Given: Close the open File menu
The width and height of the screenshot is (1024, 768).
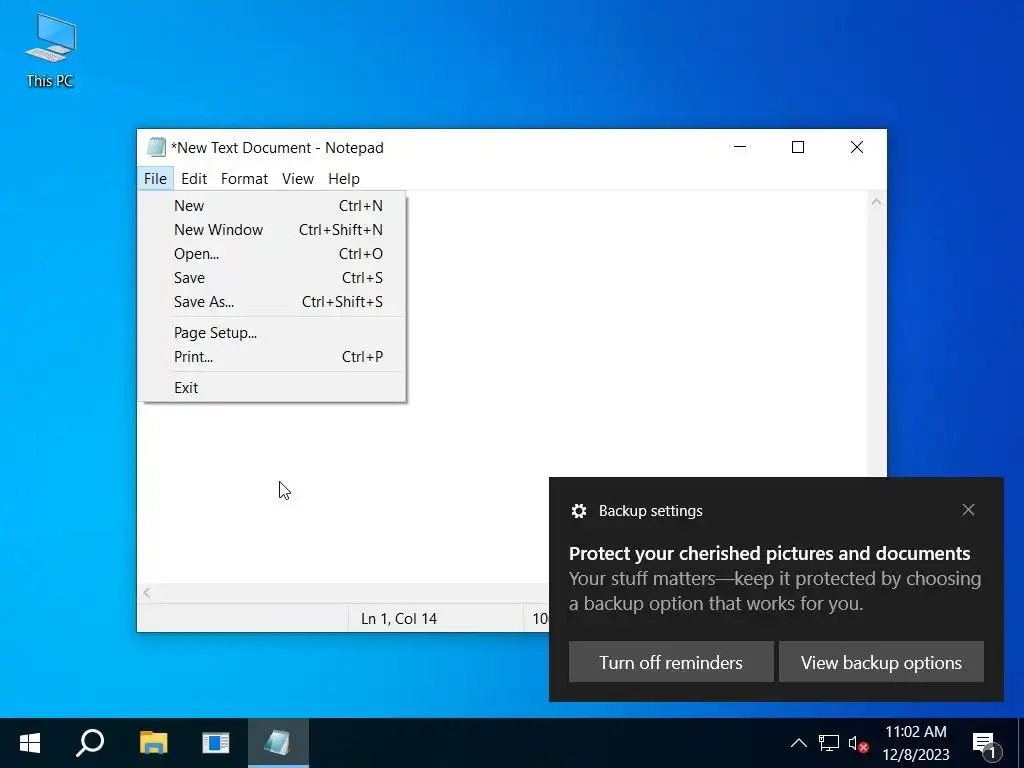Looking at the screenshot, I should point(155,178).
